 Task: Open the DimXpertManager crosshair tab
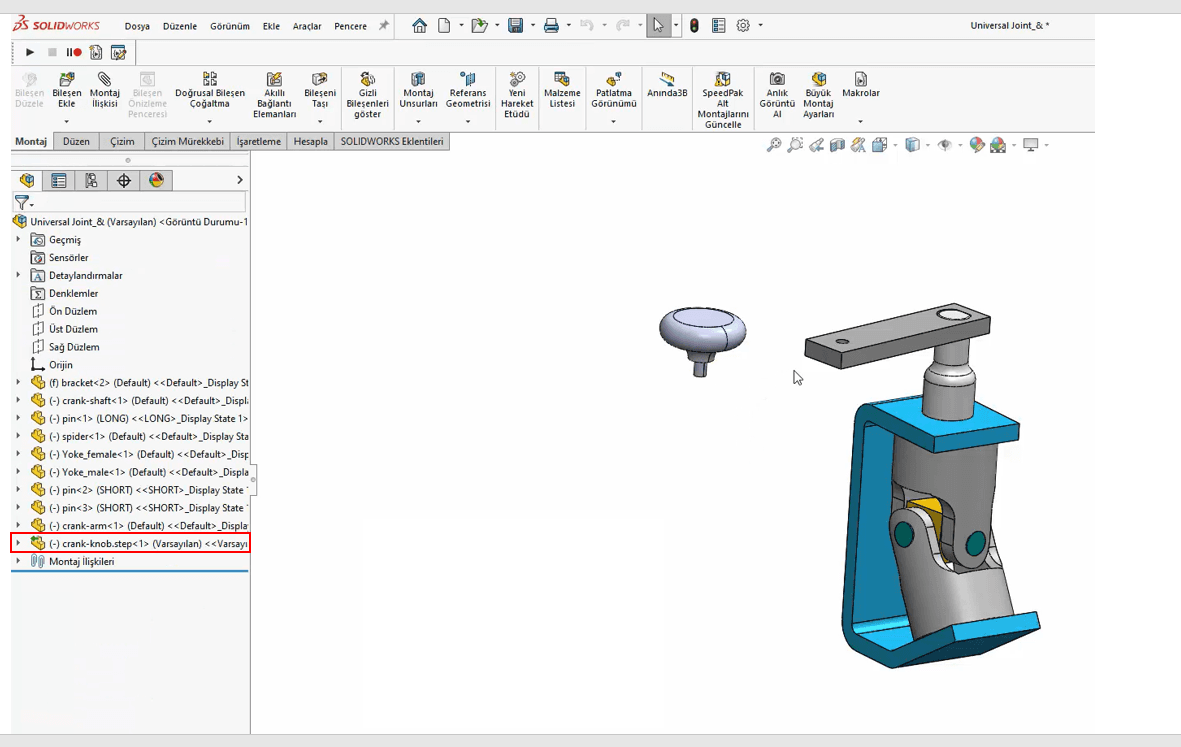click(x=124, y=180)
